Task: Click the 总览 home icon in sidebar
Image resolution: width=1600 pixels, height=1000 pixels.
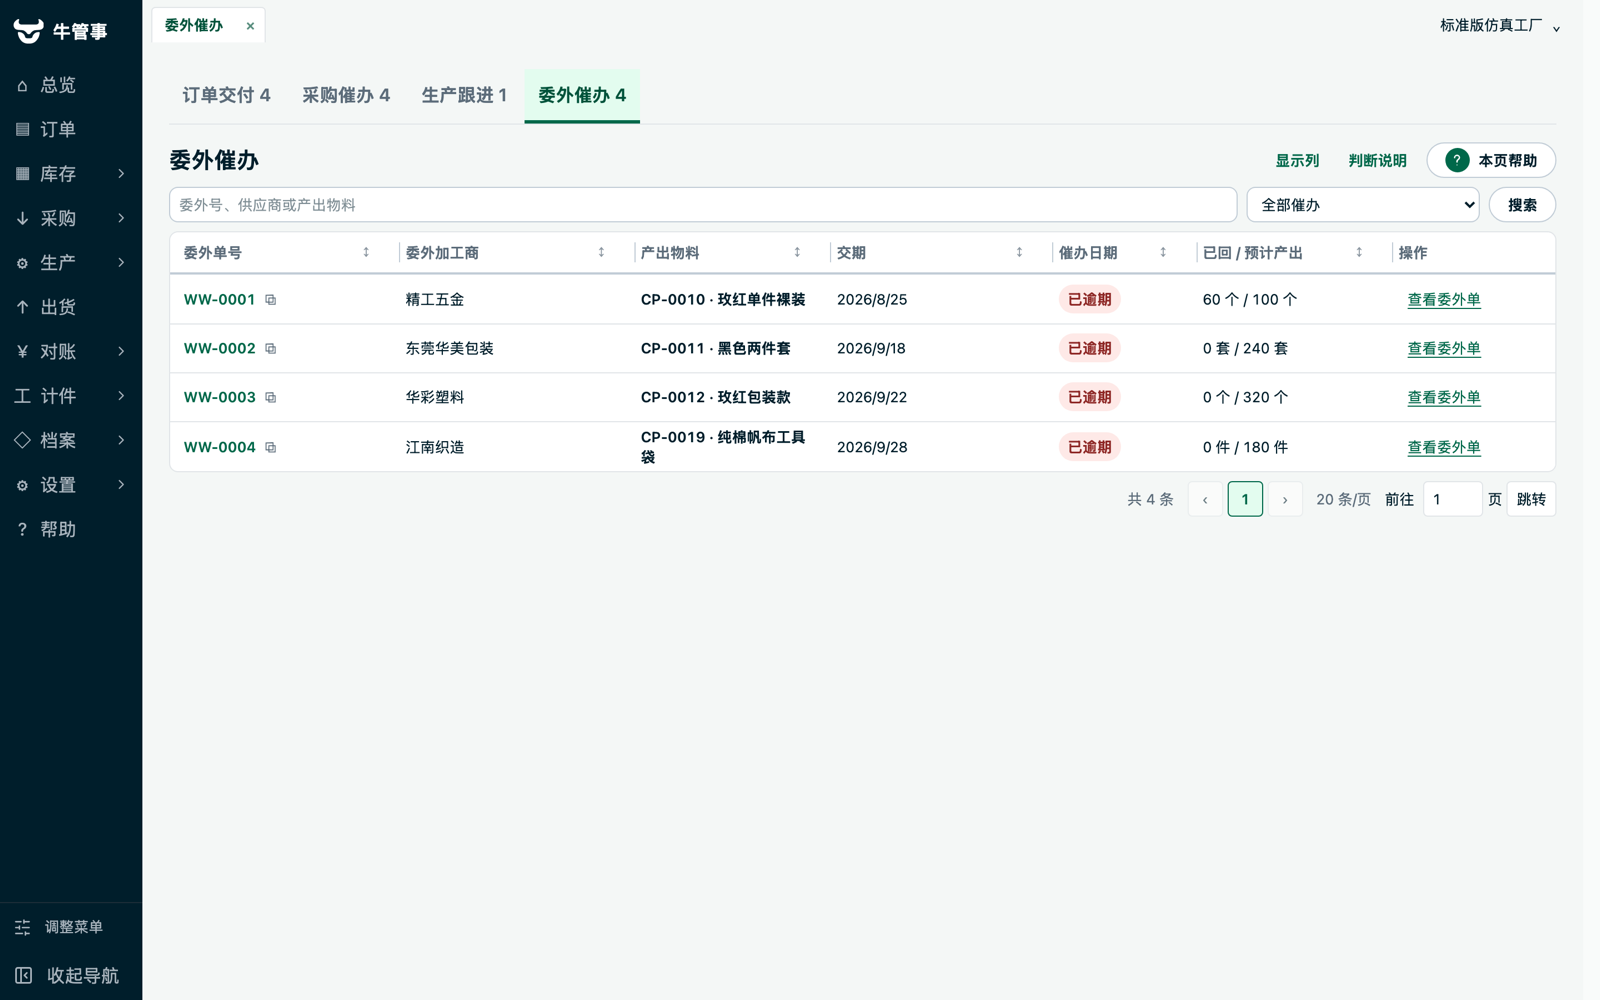Action: click(x=22, y=86)
